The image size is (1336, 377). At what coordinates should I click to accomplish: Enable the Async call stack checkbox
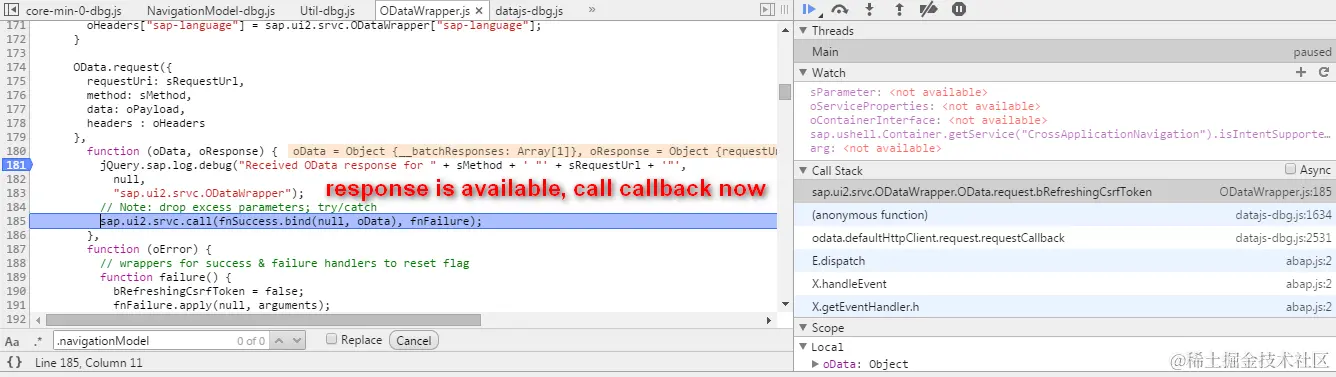[1290, 170]
